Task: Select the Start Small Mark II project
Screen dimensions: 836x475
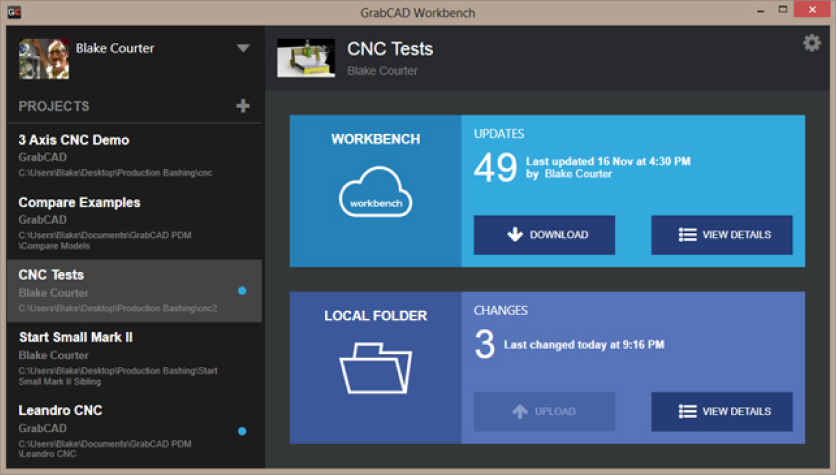Action: pyautogui.click(x=134, y=359)
